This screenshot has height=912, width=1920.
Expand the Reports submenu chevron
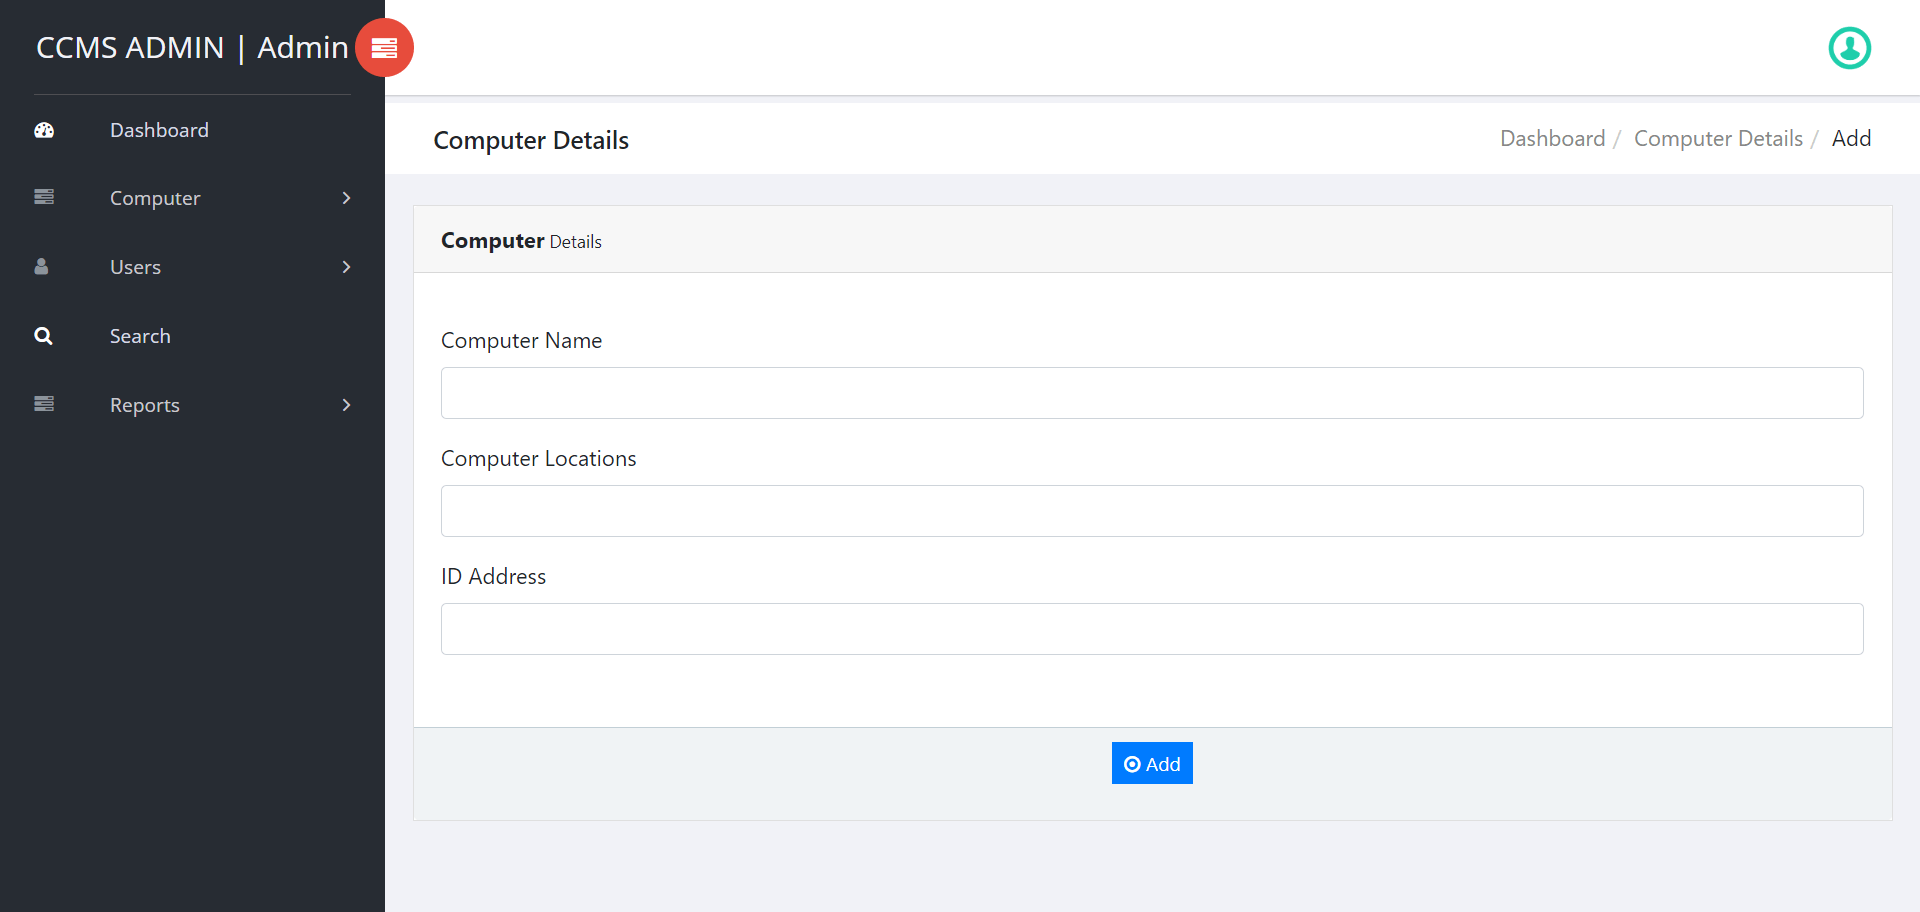point(346,405)
